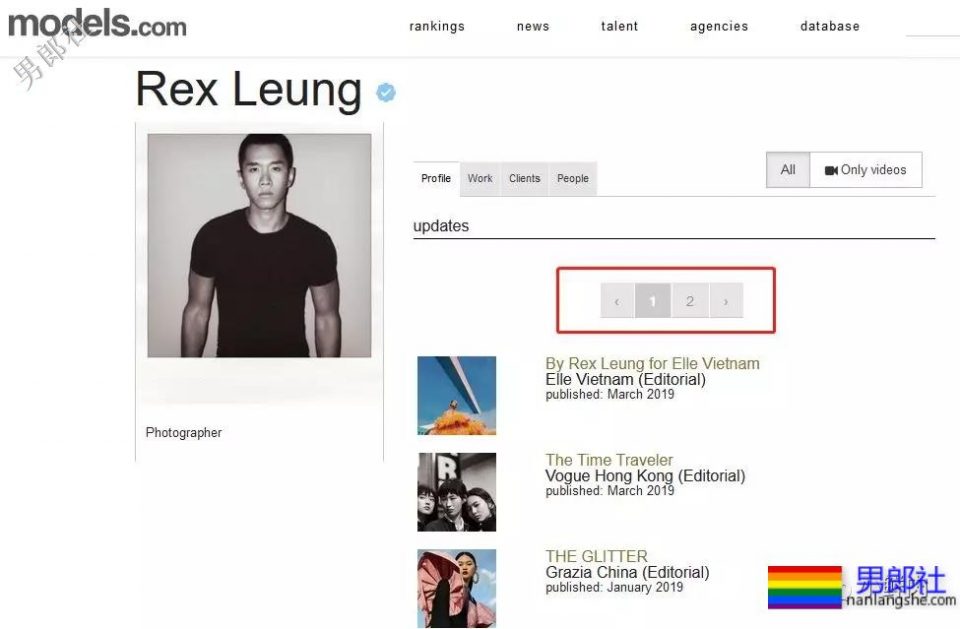
Task: Open The Time Traveler editorial link
Action: coord(609,460)
